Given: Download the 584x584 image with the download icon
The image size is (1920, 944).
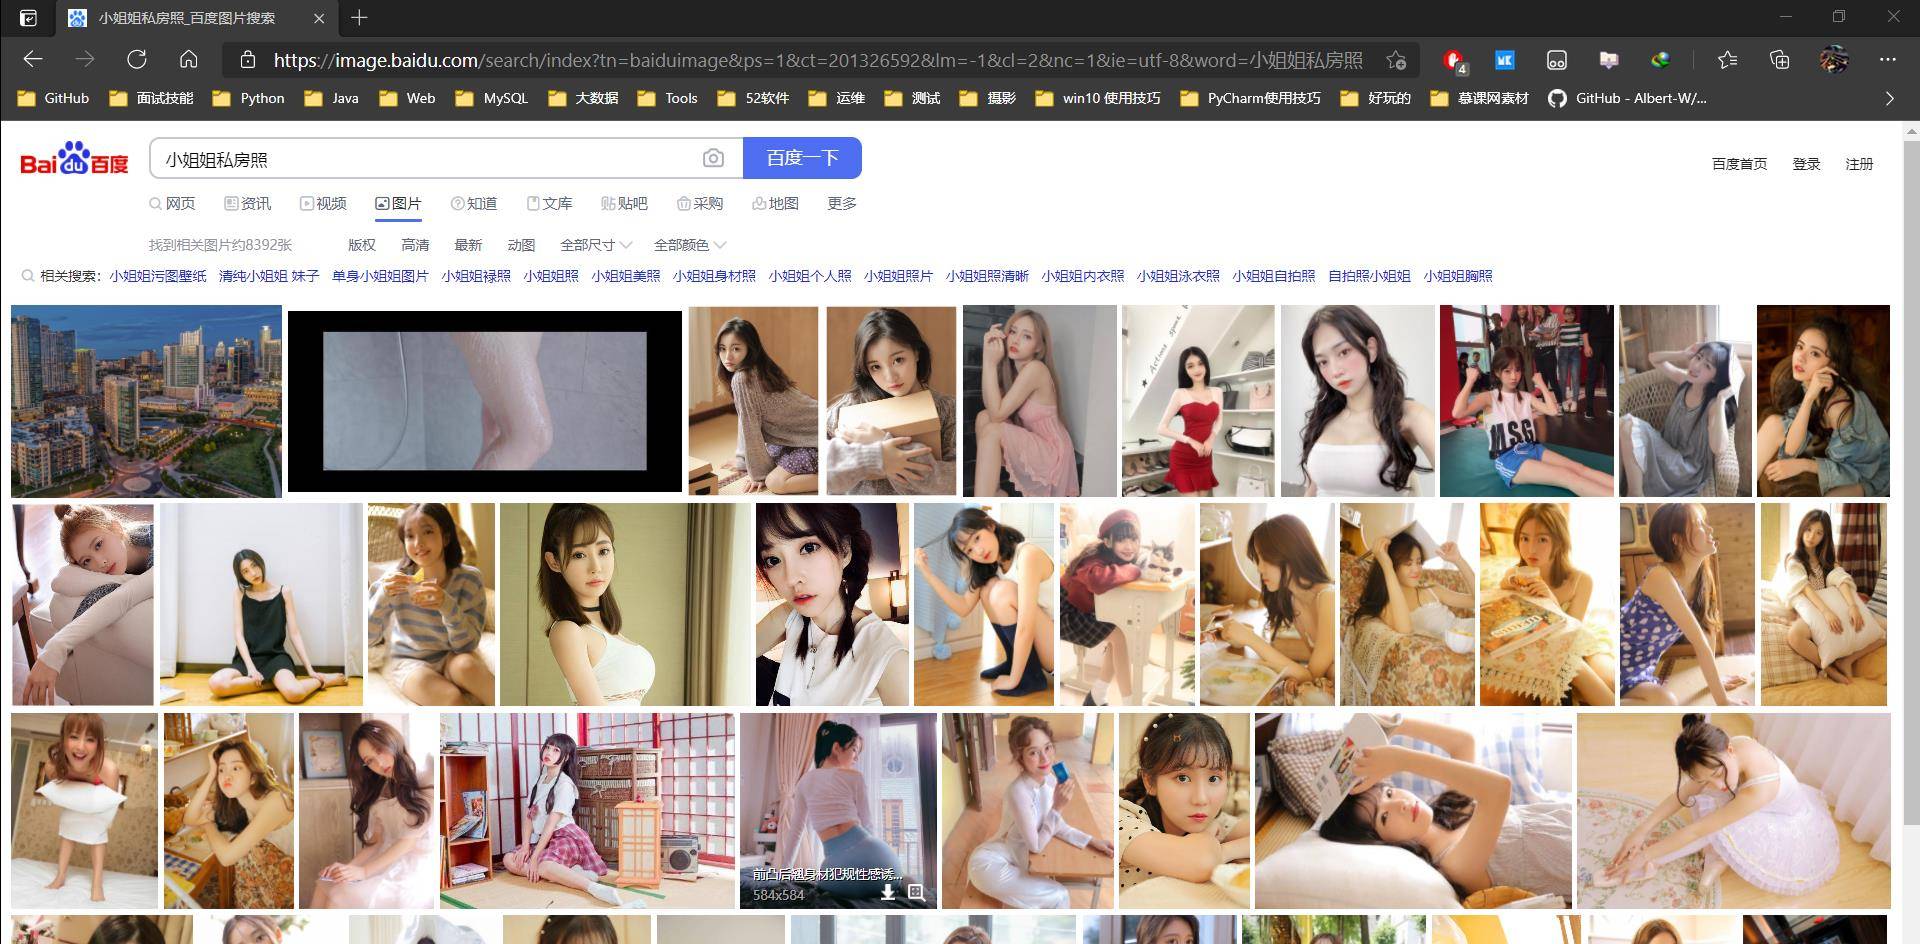Looking at the screenshot, I should tap(887, 892).
